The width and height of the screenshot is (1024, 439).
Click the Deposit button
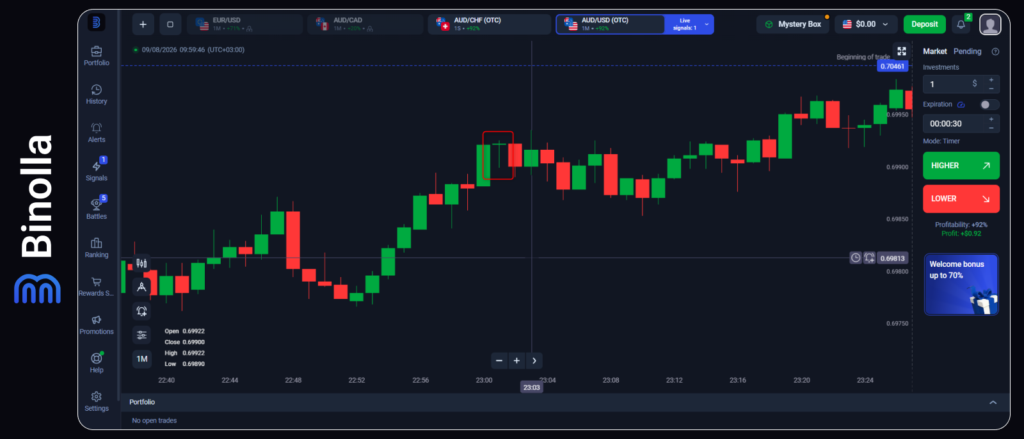(924, 24)
